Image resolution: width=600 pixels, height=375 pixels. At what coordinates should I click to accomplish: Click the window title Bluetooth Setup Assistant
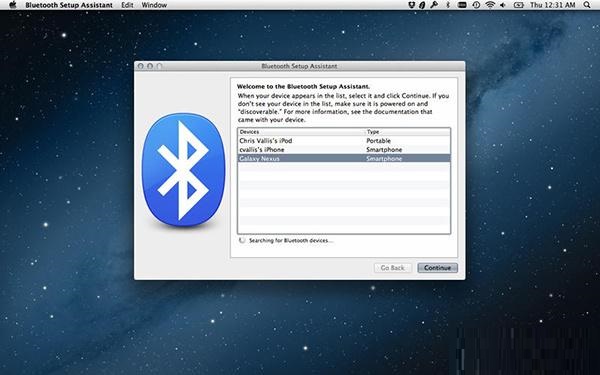pos(299,66)
